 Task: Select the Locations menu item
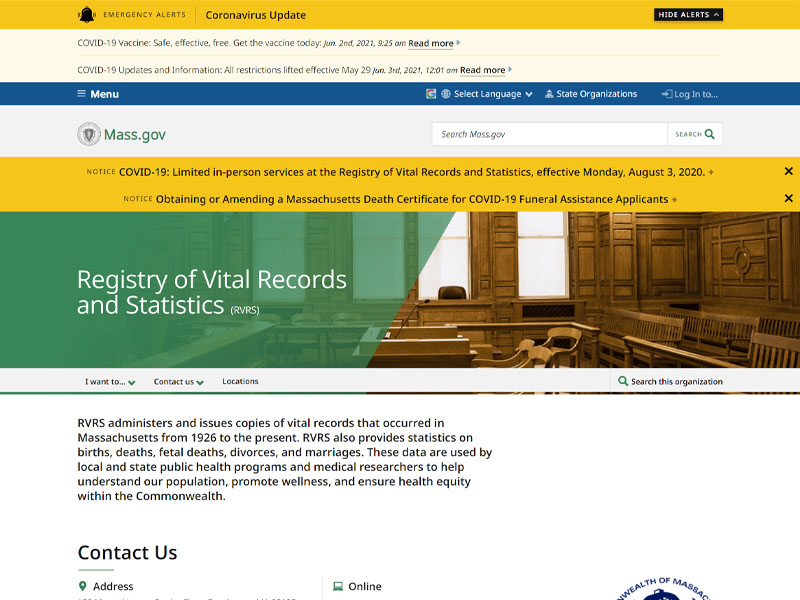point(240,381)
